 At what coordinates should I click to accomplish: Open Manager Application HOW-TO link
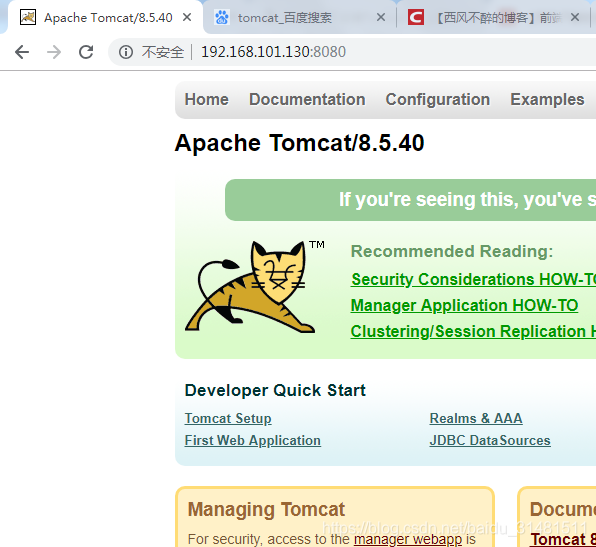tap(464, 306)
